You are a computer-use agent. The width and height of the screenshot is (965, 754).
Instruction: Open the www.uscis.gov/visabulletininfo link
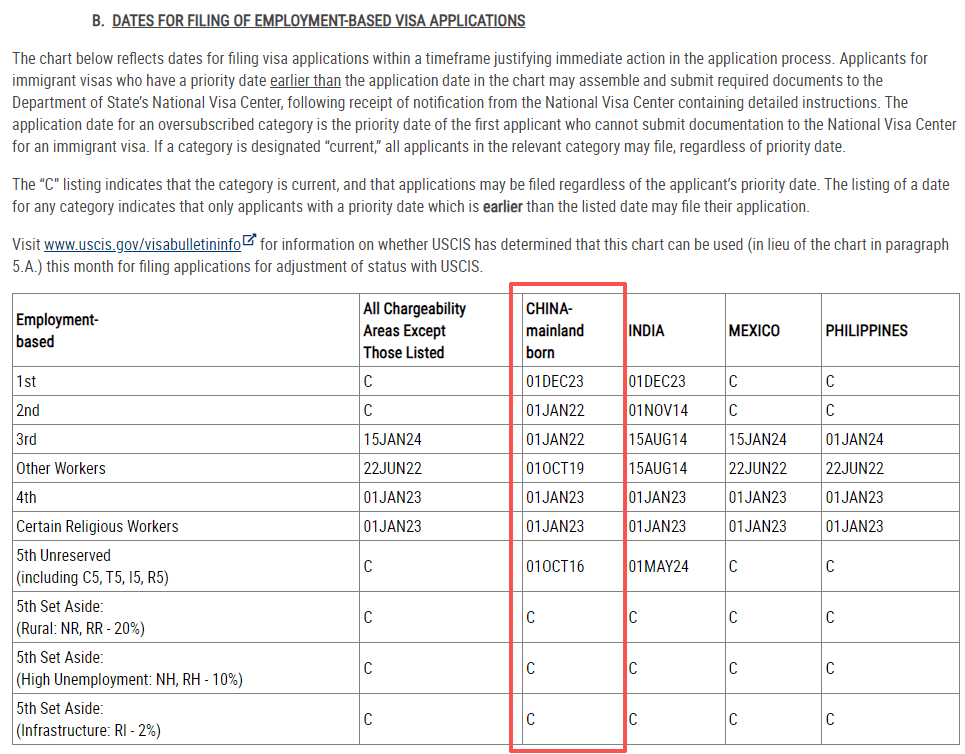tap(142, 245)
